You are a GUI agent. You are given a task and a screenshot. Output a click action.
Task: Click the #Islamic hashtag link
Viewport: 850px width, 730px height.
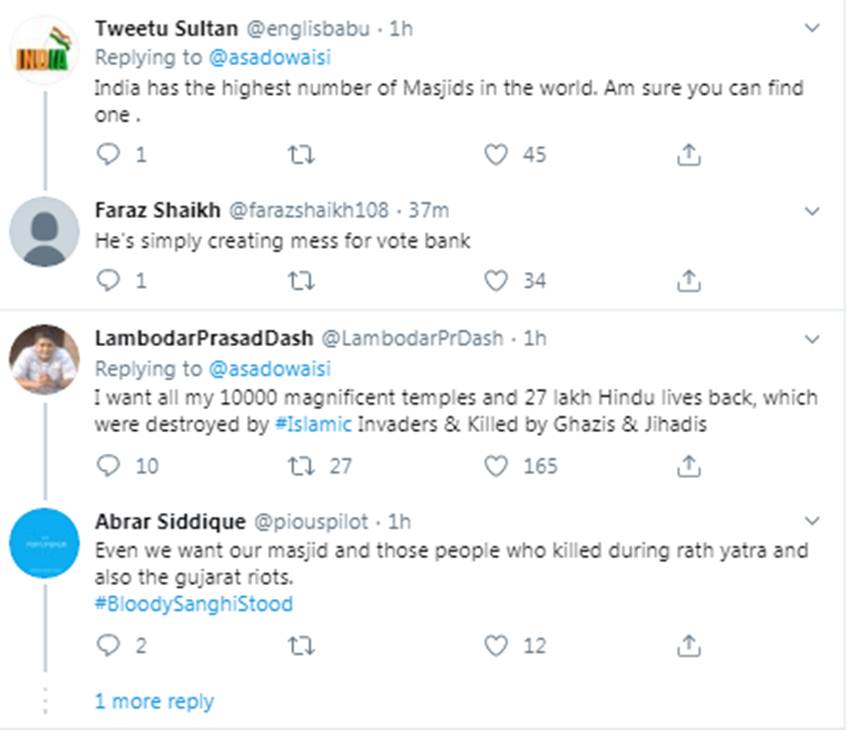[x=313, y=424]
